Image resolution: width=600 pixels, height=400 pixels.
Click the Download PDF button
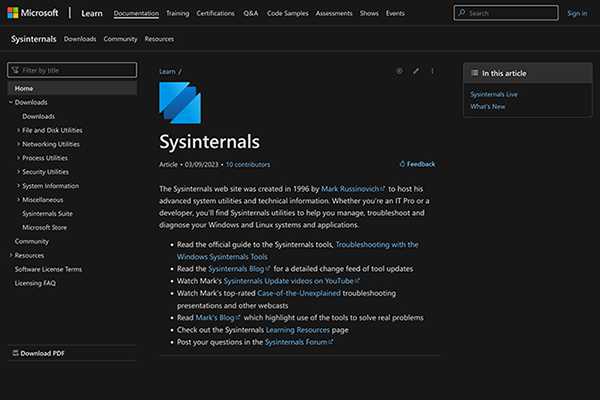tap(38, 353)
